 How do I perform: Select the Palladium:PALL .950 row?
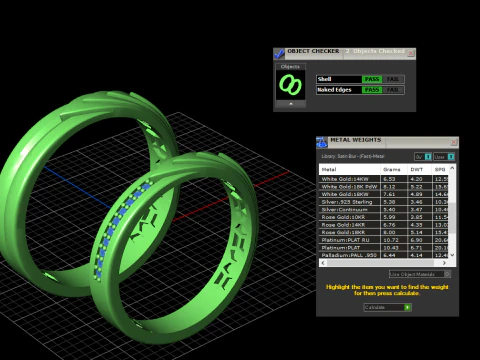(384, 255)
